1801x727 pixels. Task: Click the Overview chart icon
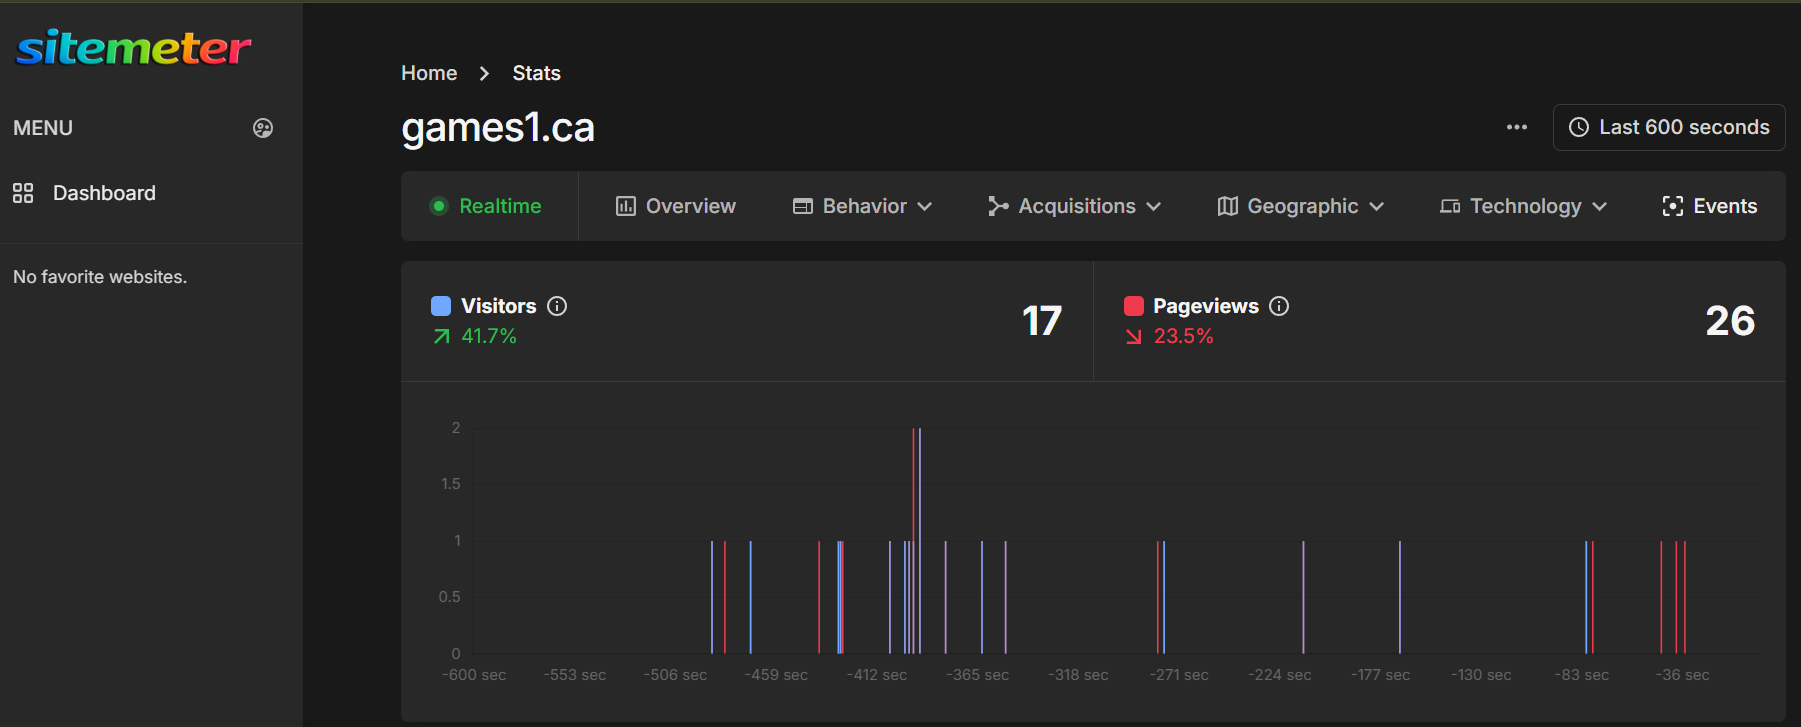[x=626, y=206]
